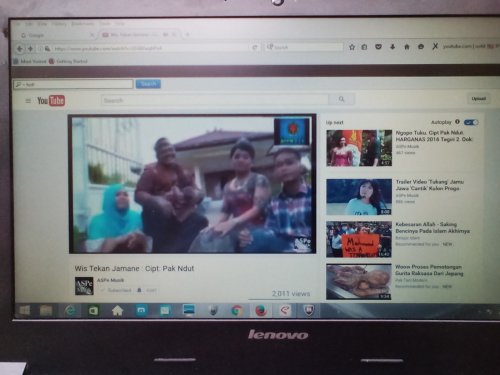Open giant octopus video thumbnail
The height and width of the screenshot is (375, 500).
[359, 282]
